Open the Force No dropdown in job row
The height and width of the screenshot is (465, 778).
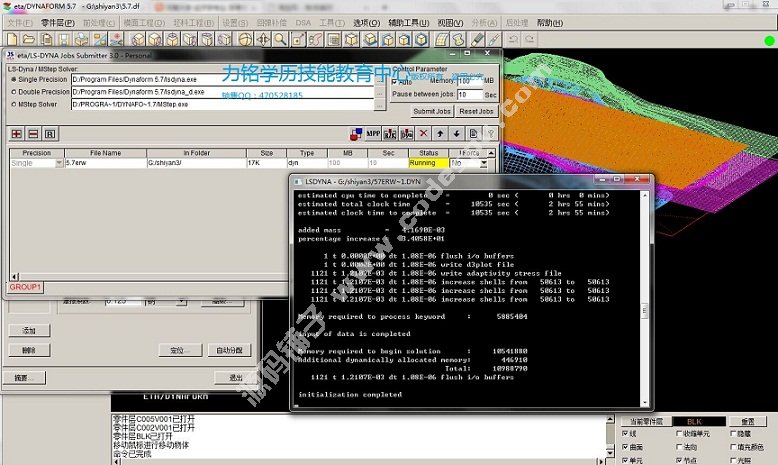tap(484, 163)
